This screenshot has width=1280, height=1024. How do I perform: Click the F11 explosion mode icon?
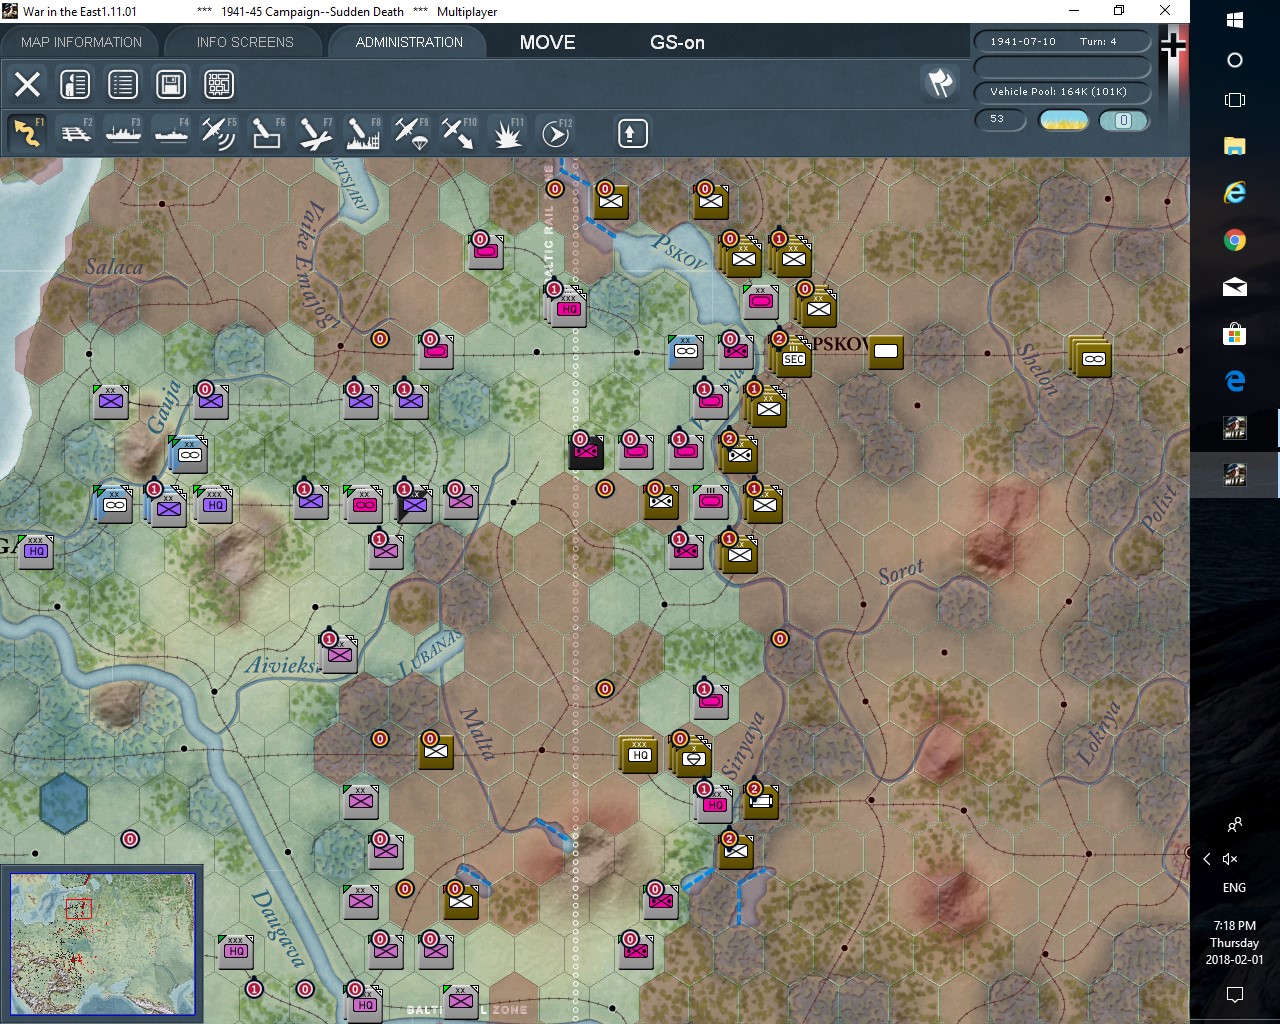(507, 133)
